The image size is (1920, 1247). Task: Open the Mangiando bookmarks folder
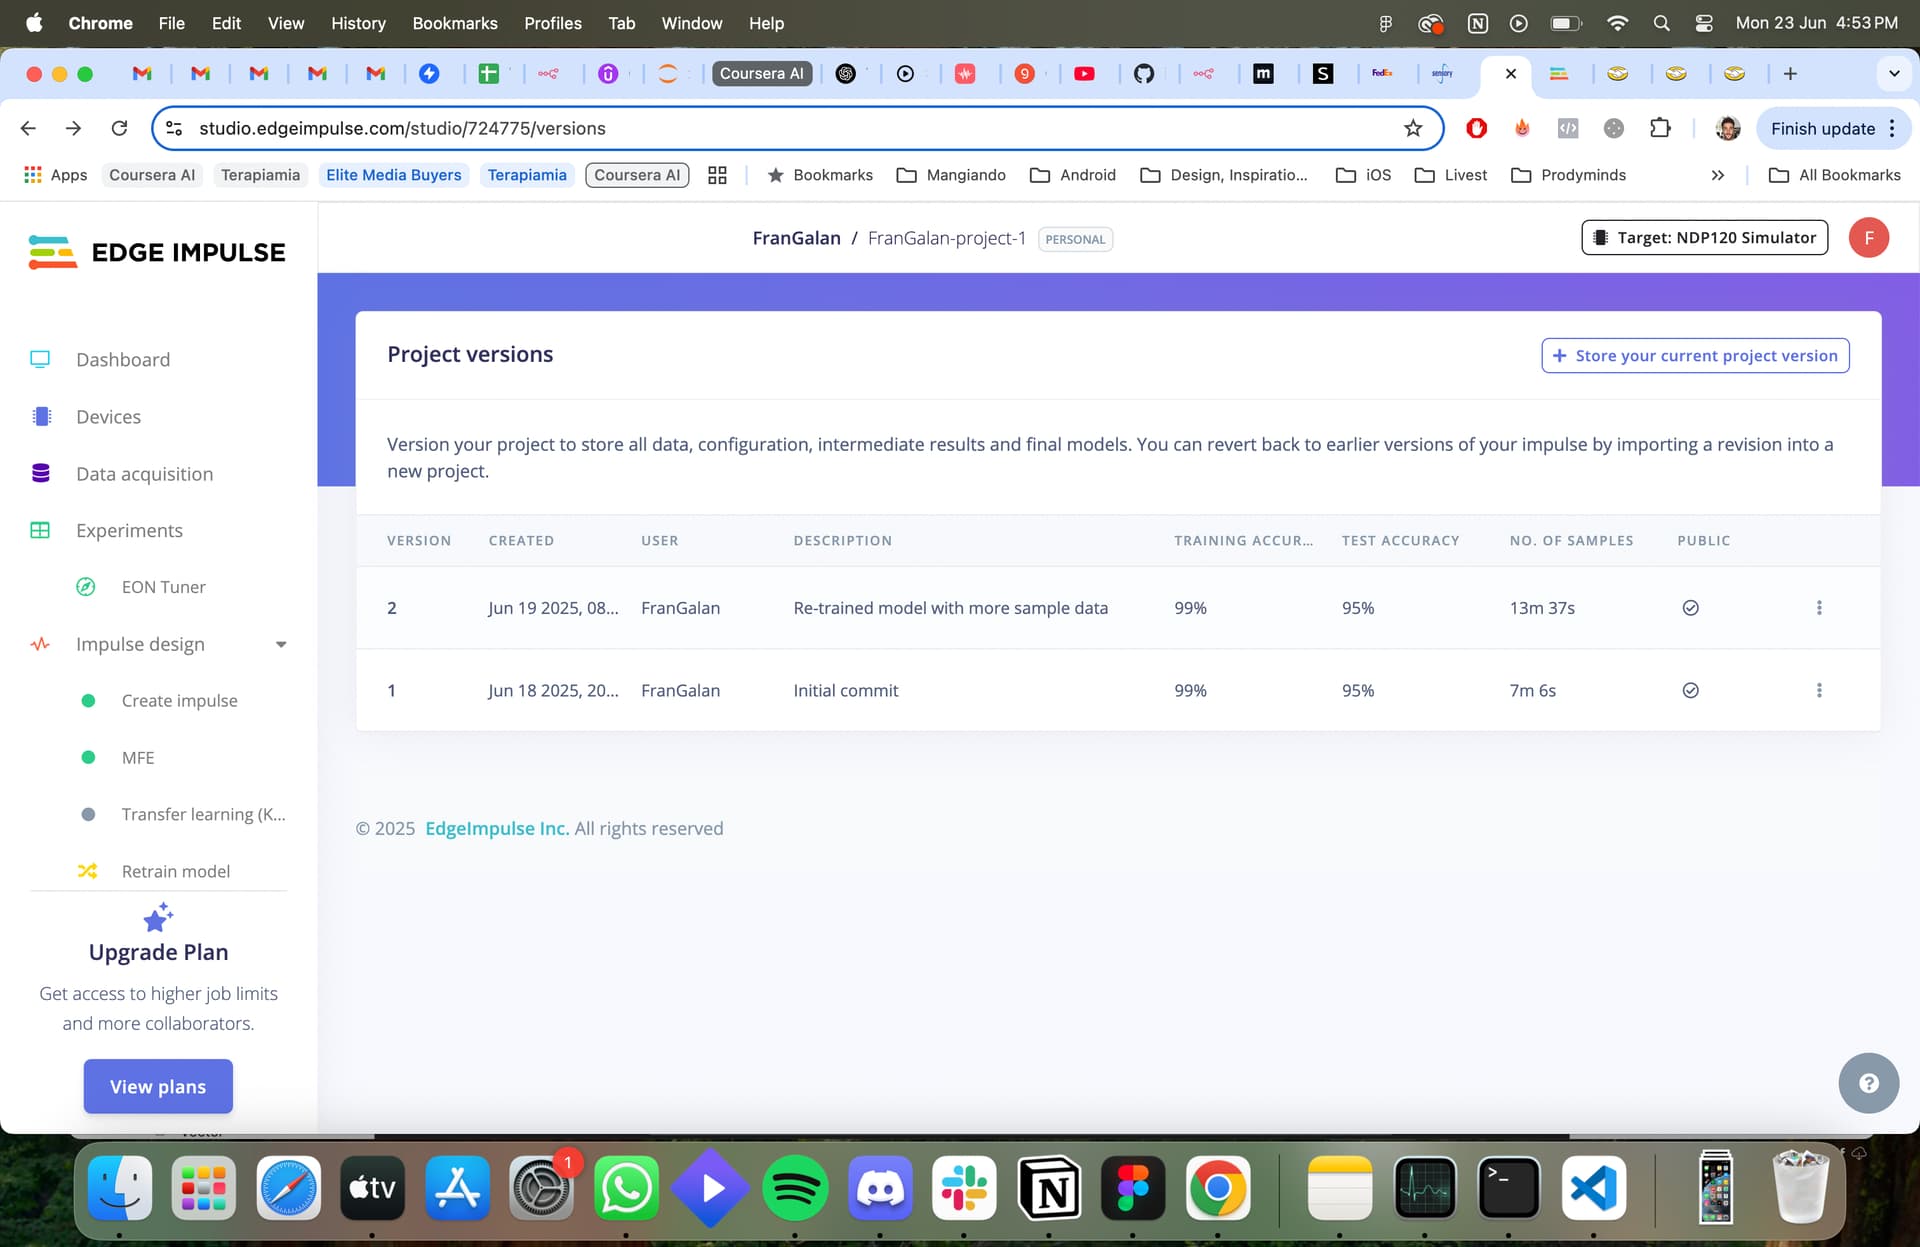point(951,175)
